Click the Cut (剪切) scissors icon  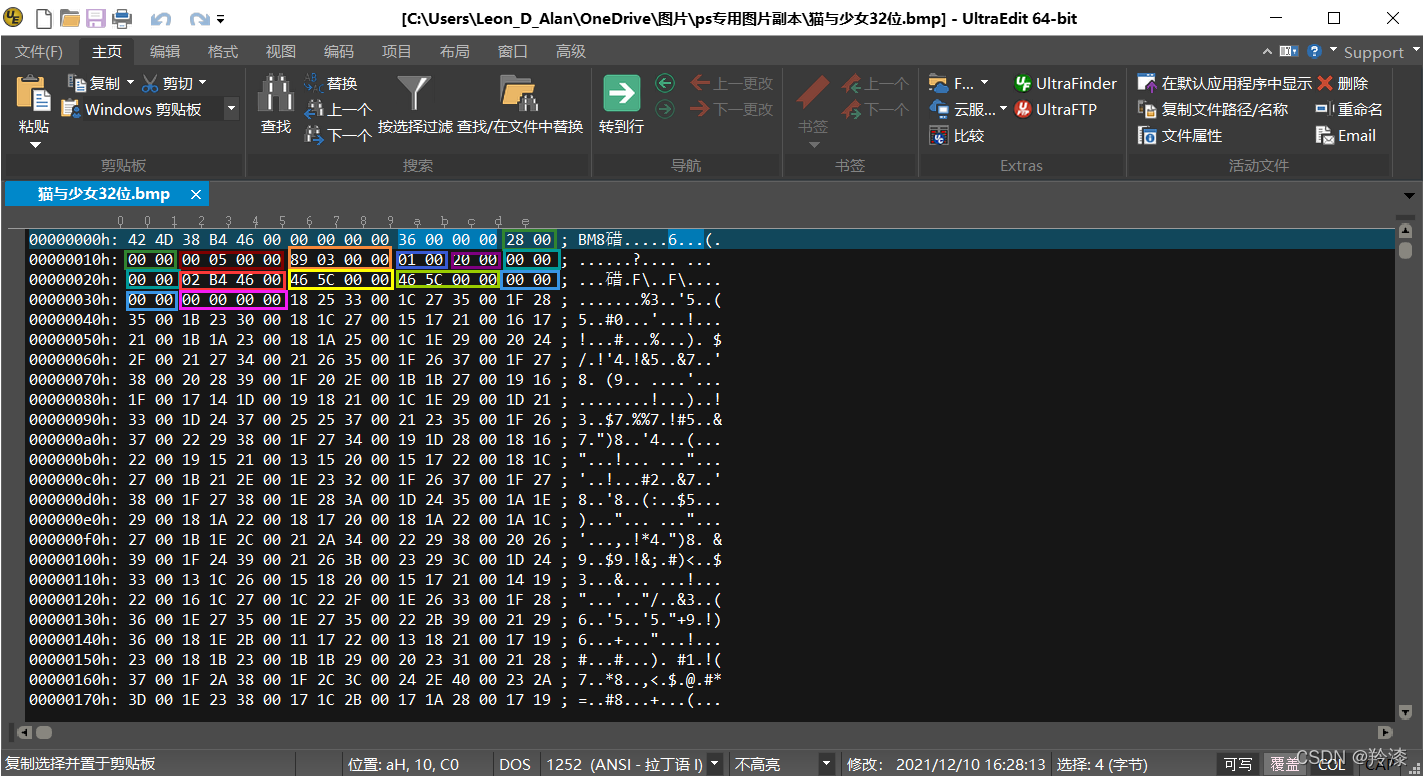pyautogui.click(x=150, y=83)
